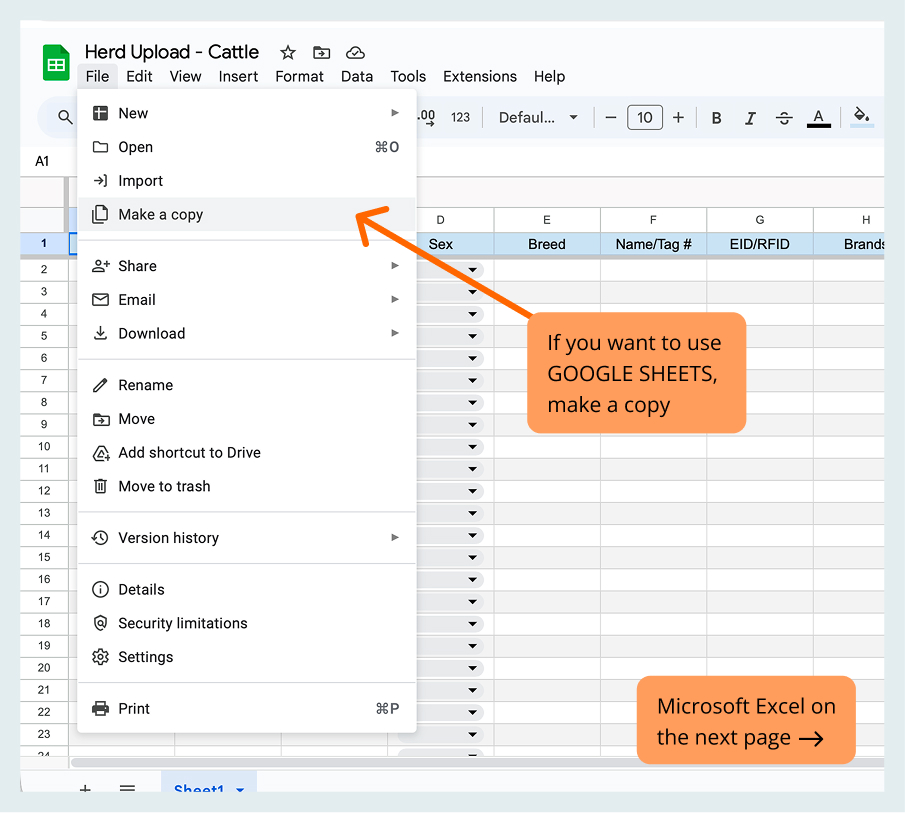The height and width of the screenshot is (813, 905).
Task: Open the Default font dropdown
Action: [x=538, y=118]
